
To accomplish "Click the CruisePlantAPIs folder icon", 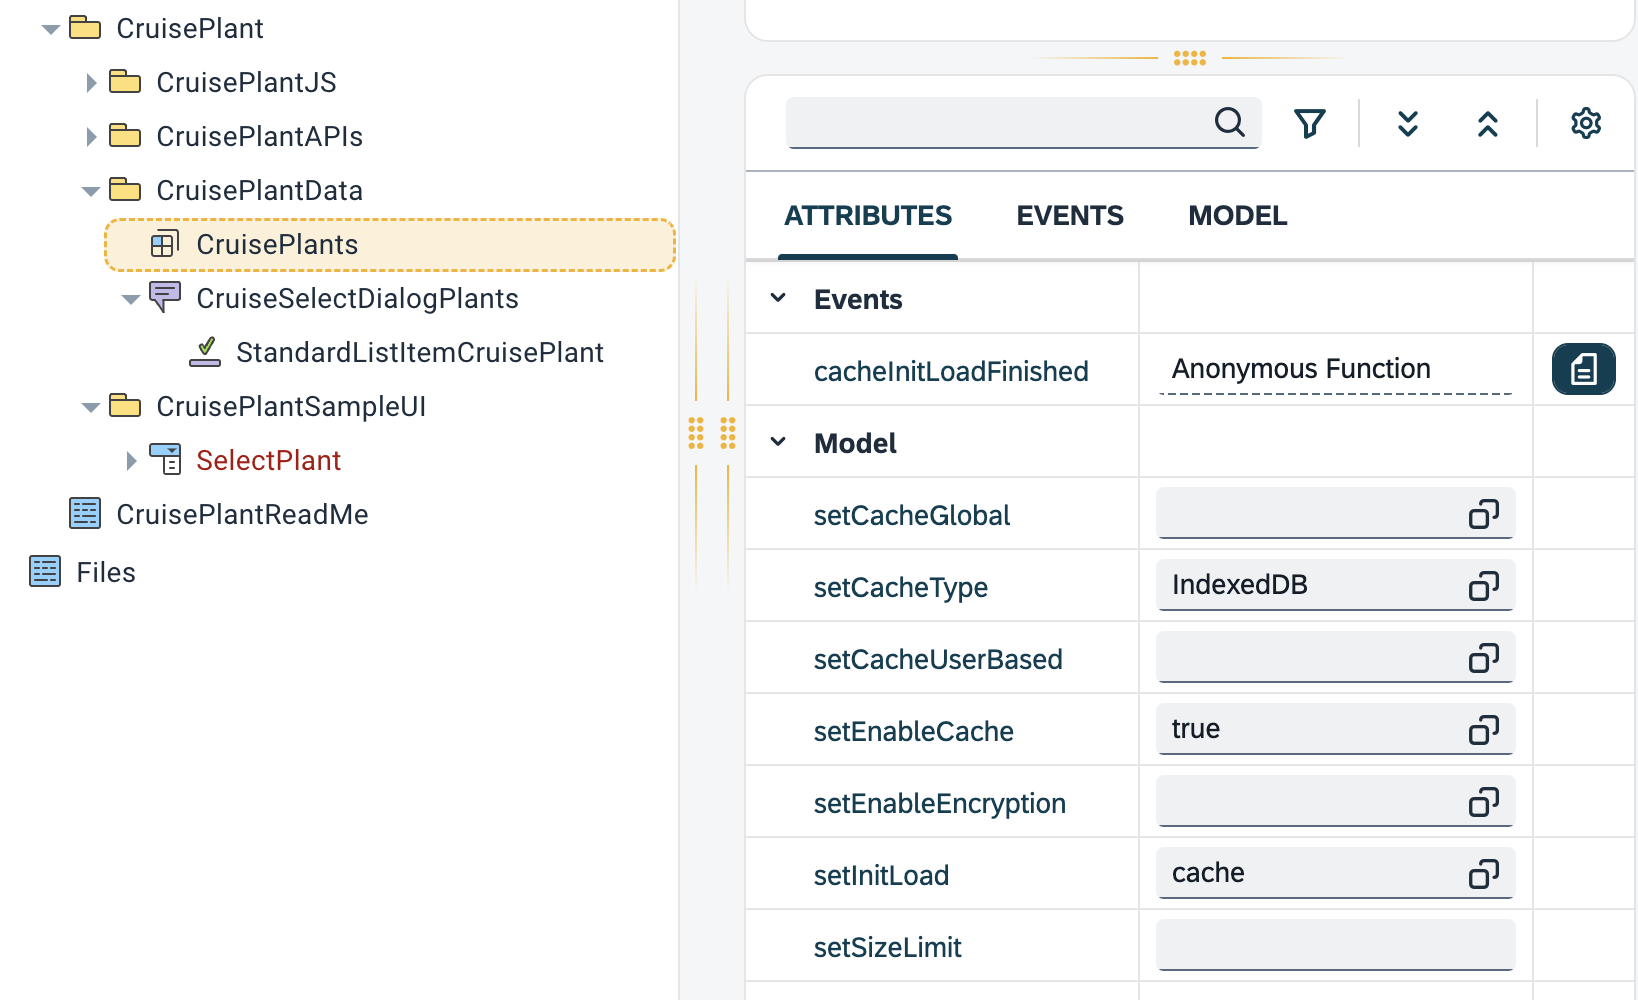I will [x=125, y=135].
